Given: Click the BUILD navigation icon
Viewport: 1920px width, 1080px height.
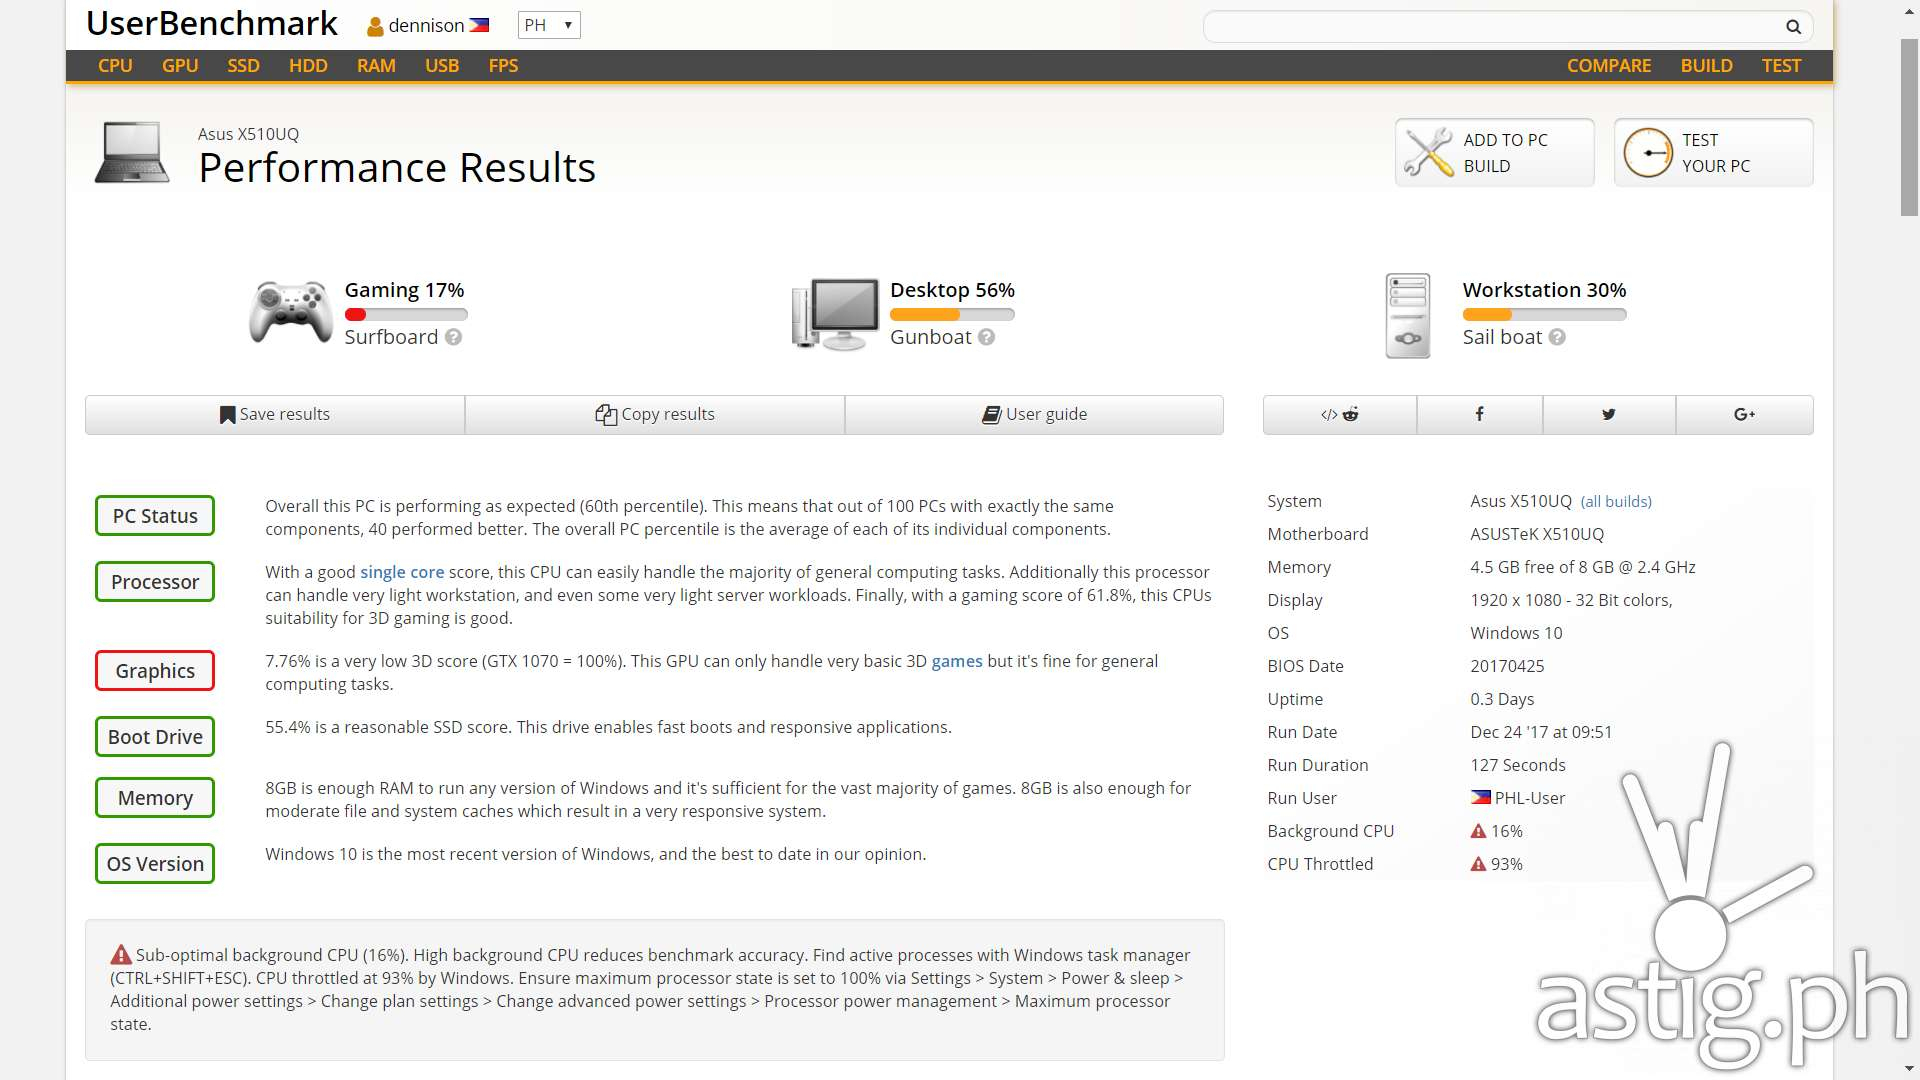Looking at the screenshot, I should [x=1706, y=65].
